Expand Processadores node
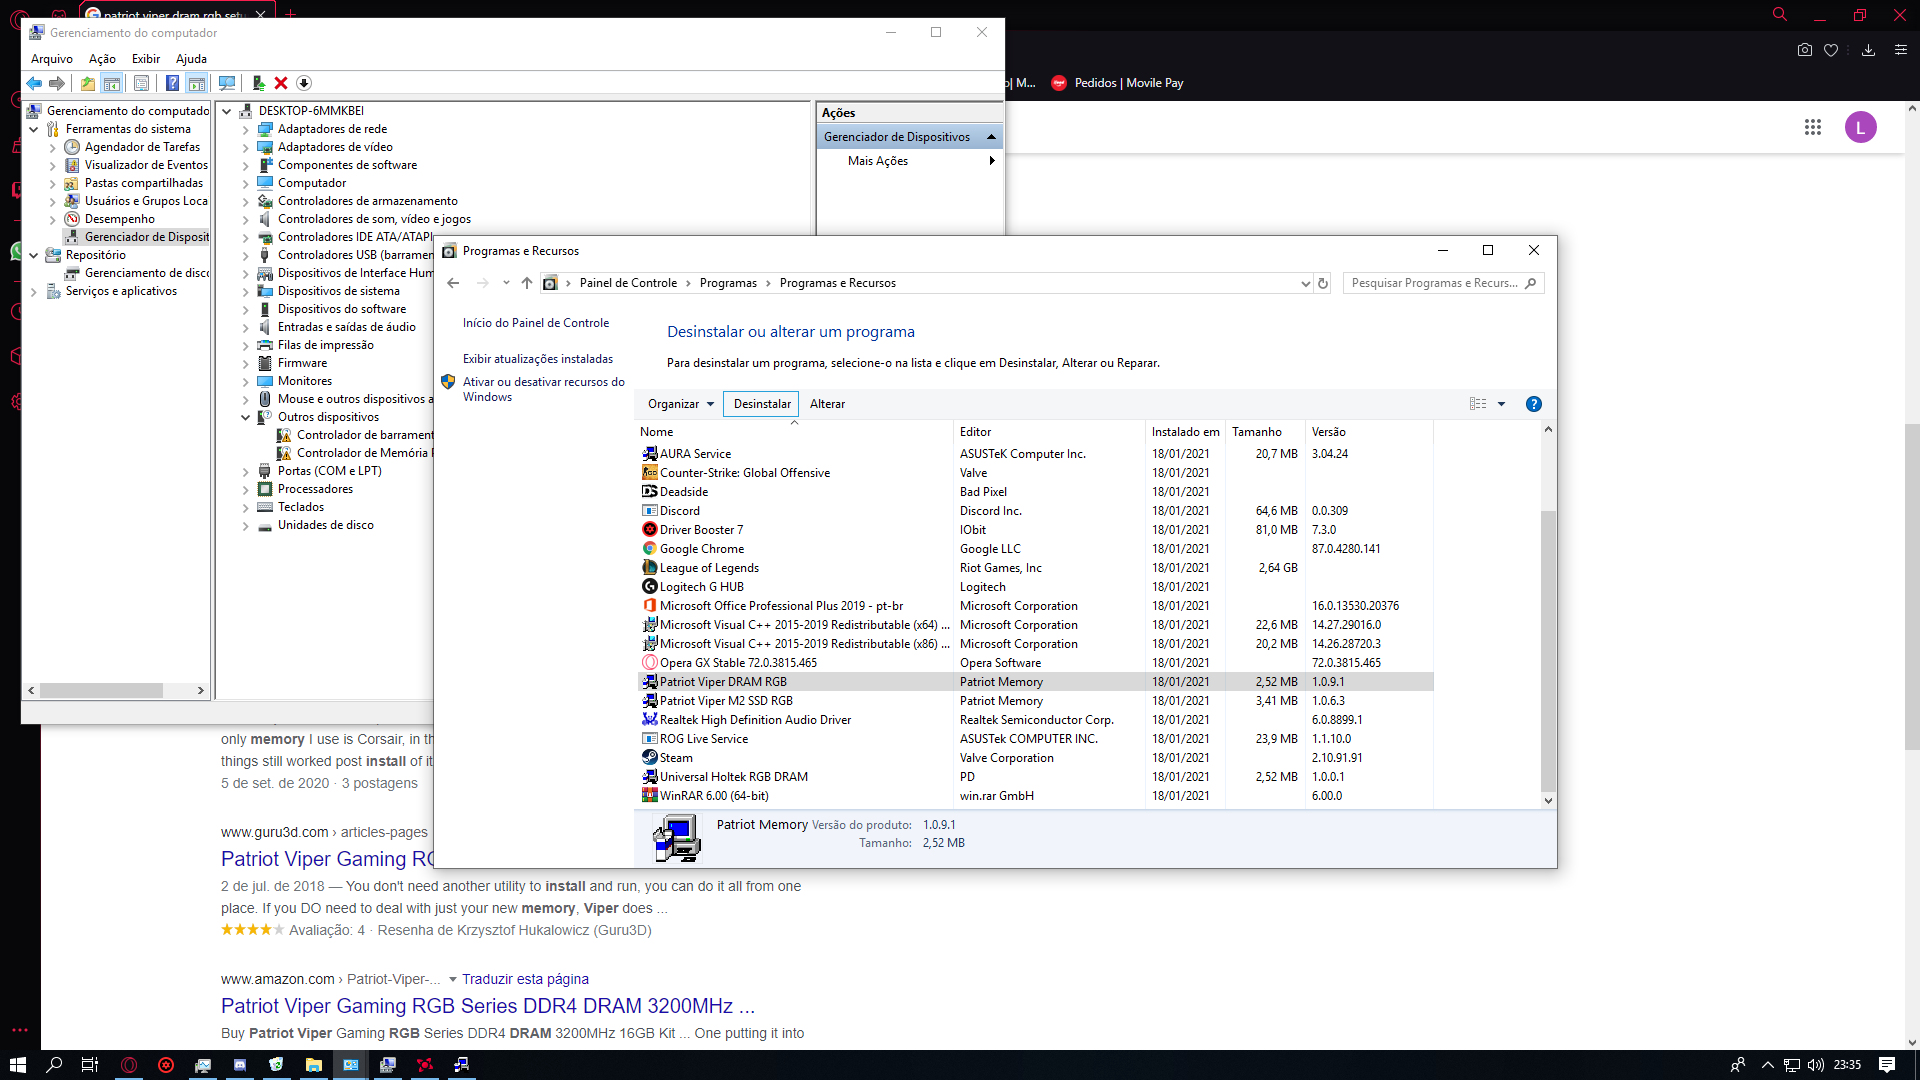The image size is (1920, 1080). tap(246, 490)
